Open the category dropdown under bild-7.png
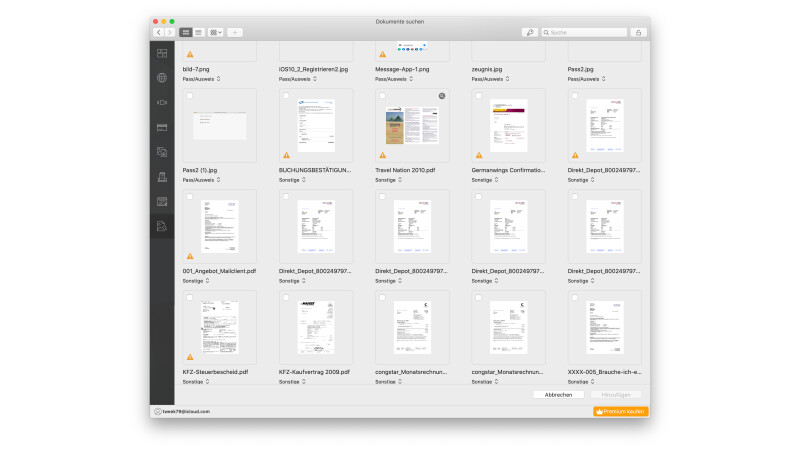 coord(202,78)
